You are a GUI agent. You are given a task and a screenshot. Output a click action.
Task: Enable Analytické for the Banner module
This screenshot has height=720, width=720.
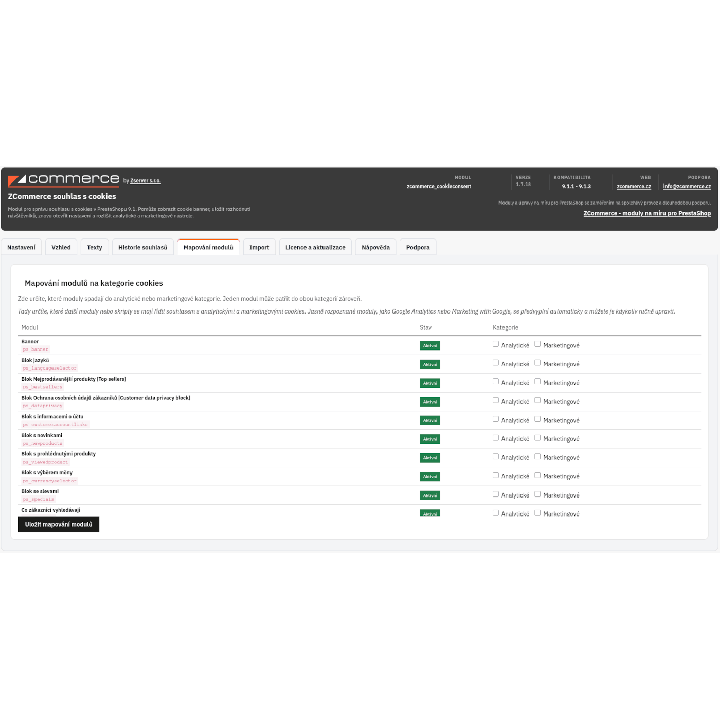point(495,344)
